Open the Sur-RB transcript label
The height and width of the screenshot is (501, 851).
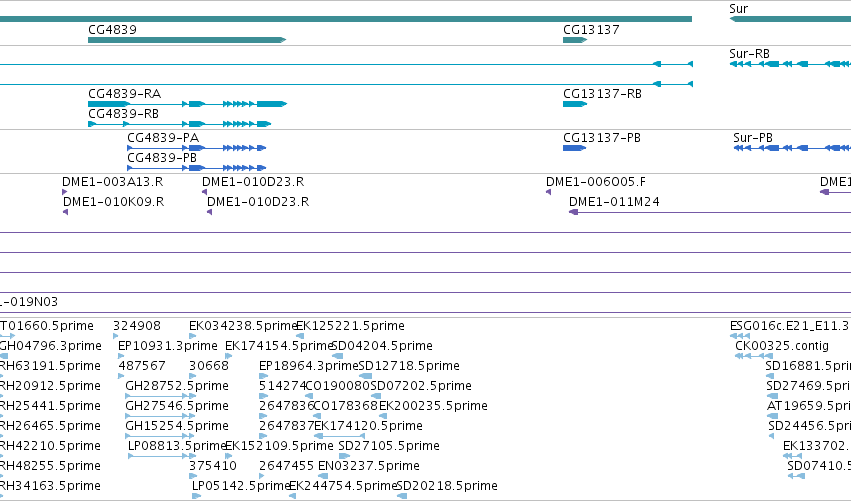(750, 54)
